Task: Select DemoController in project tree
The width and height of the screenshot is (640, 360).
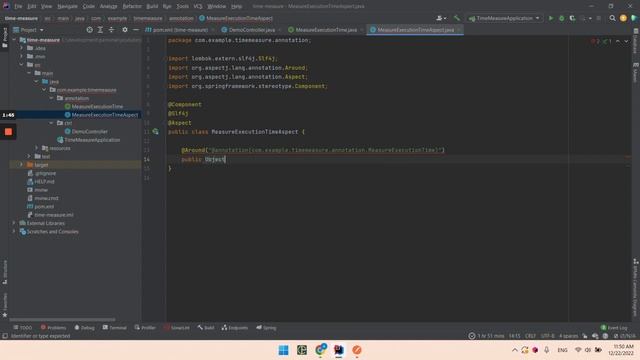Action: 89,131
